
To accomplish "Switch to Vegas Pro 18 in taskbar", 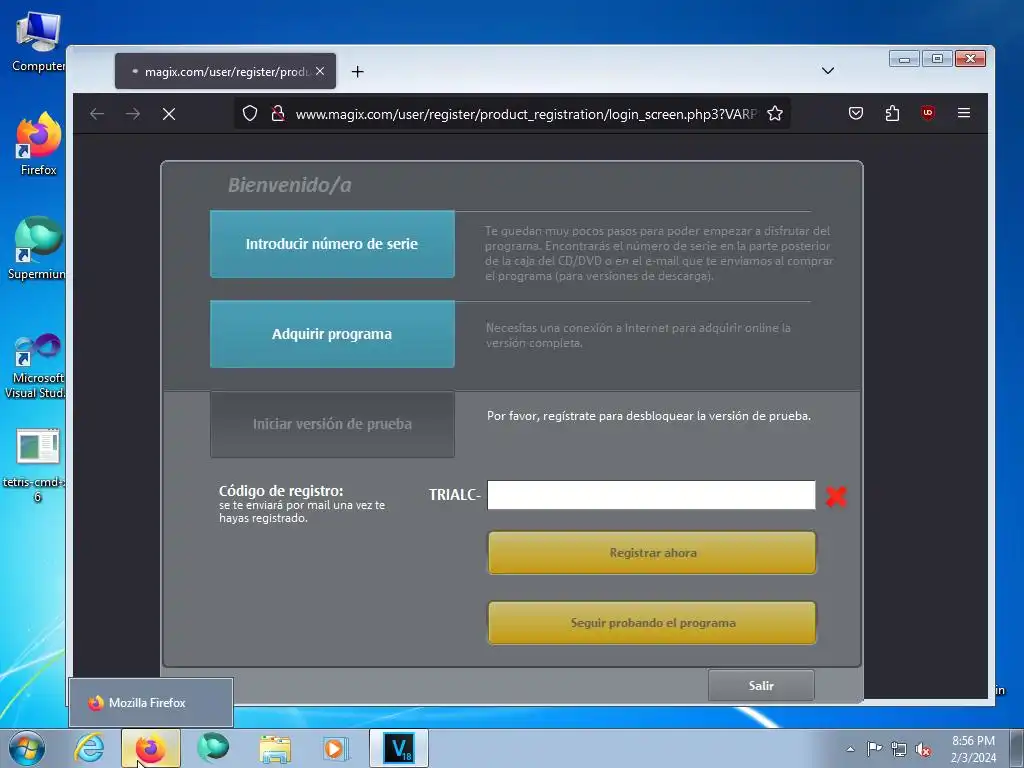I will (x=399, y=748).
